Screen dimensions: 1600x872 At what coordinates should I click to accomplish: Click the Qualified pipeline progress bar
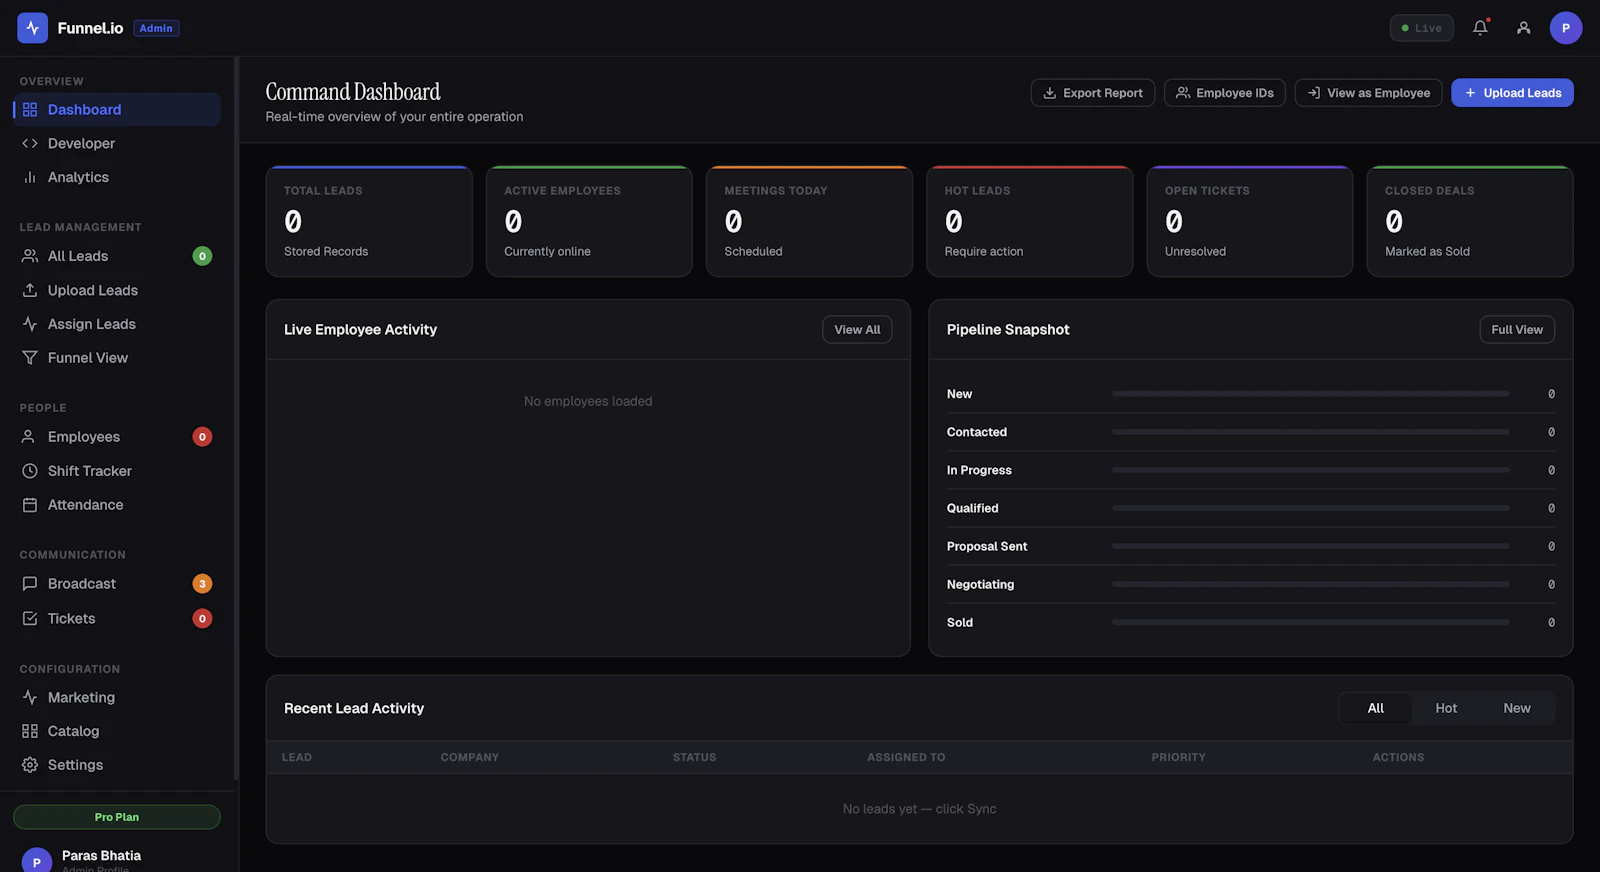pos(1310,508)
